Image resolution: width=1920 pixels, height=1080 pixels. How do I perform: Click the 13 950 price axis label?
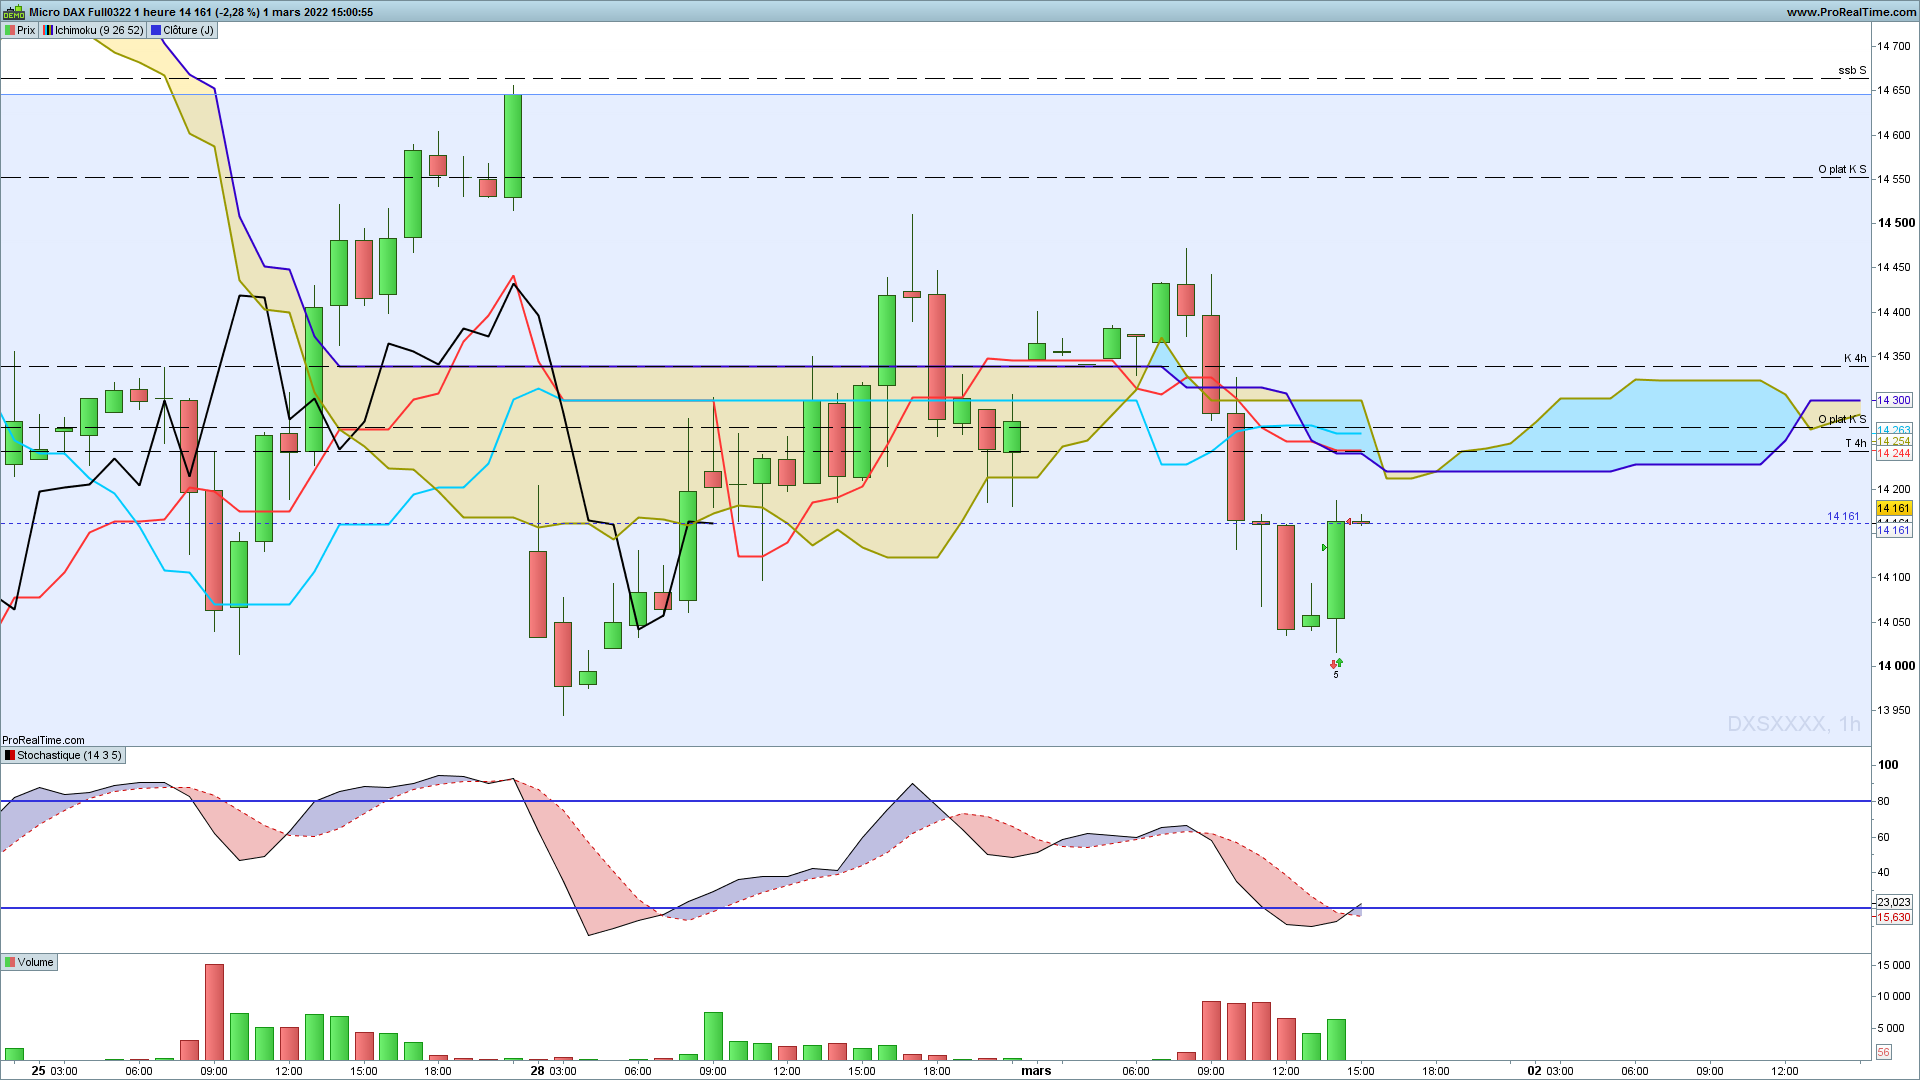click(1893, 710)
